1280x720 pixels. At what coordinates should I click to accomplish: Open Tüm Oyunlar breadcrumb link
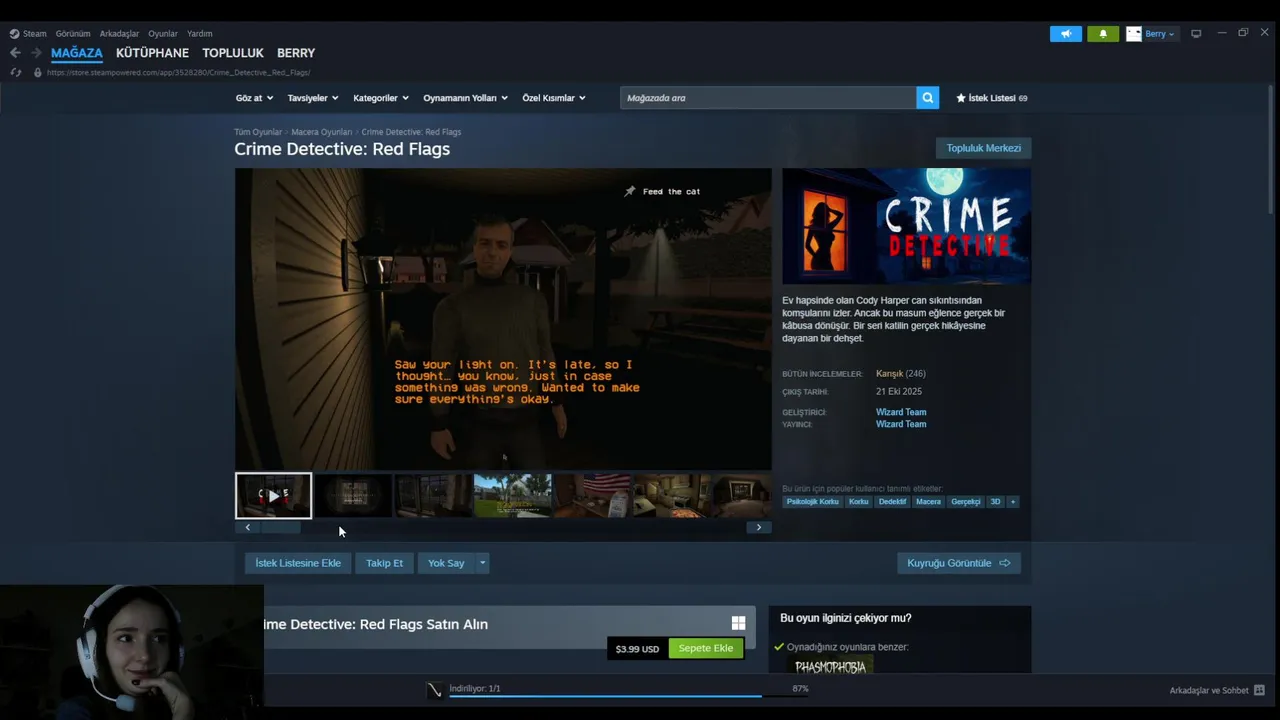(258, 132)
